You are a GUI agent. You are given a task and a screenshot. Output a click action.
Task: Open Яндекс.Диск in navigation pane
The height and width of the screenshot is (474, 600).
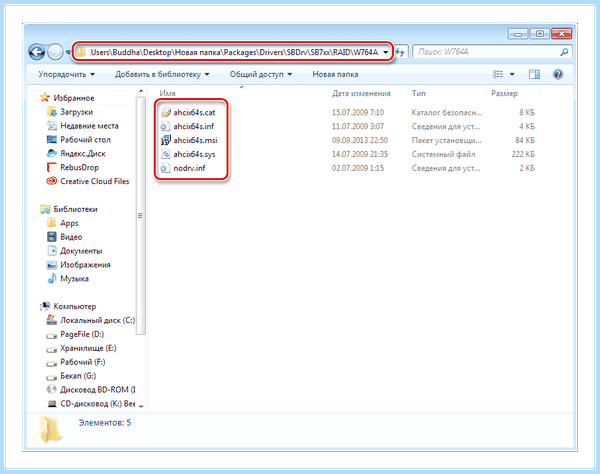pos(76,153)
